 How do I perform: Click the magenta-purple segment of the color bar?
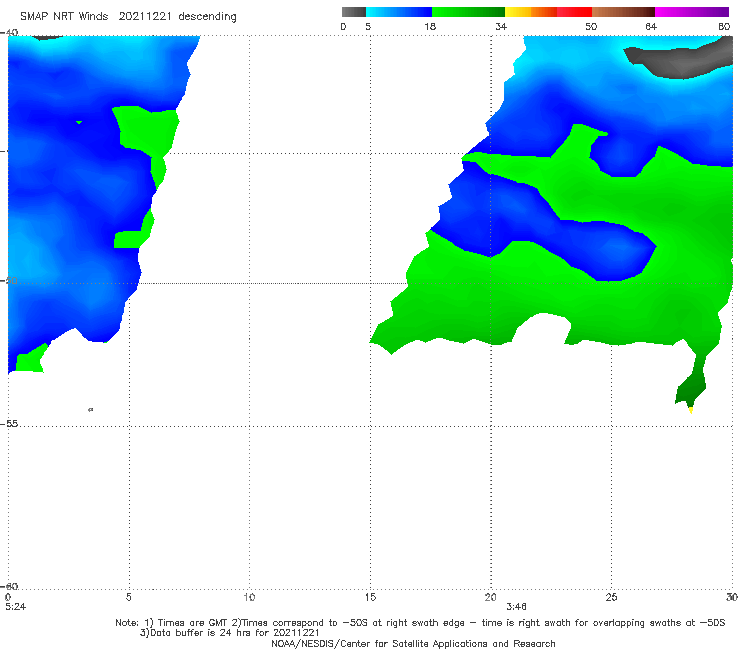692,12
